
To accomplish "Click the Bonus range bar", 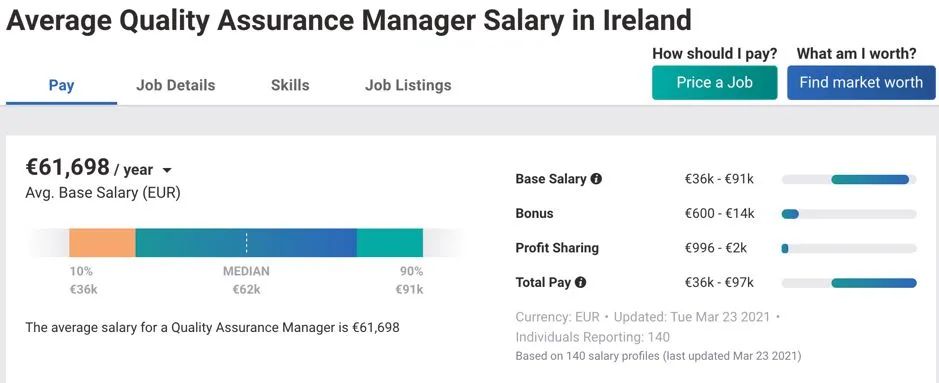I will [849, 214].
